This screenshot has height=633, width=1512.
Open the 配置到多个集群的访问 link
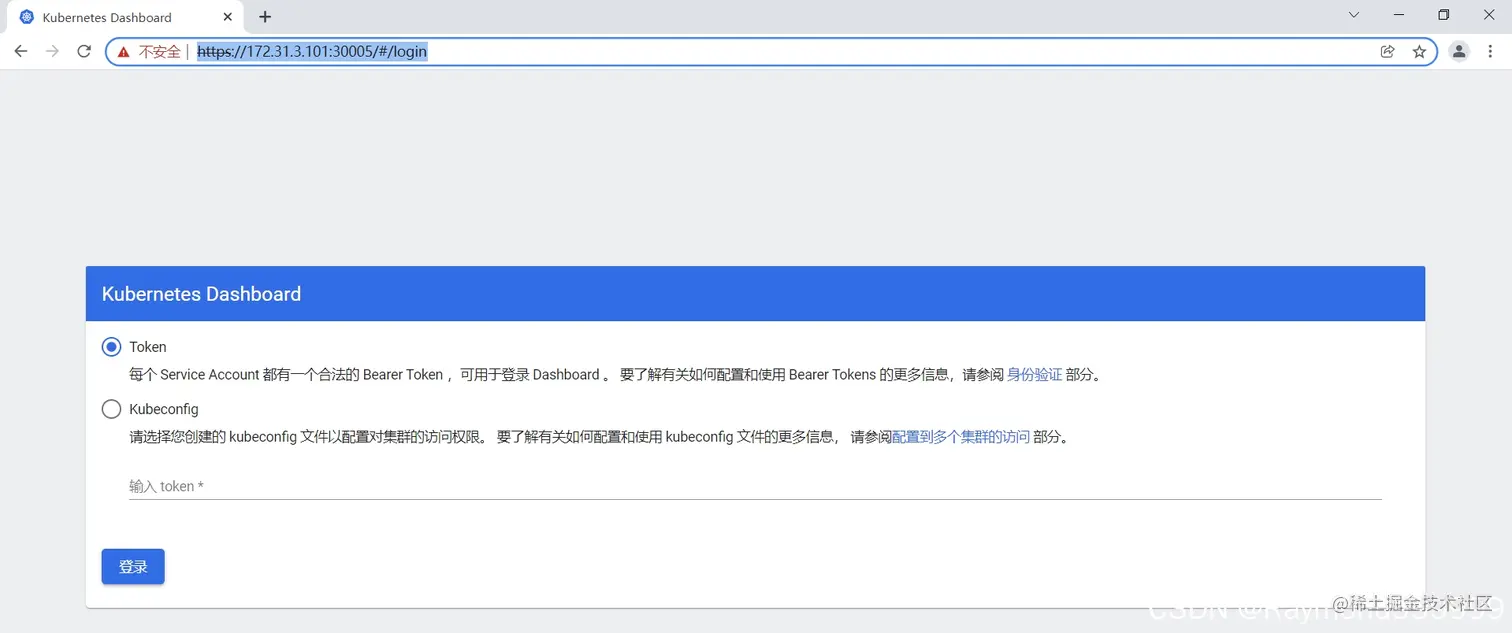point(961,436)
